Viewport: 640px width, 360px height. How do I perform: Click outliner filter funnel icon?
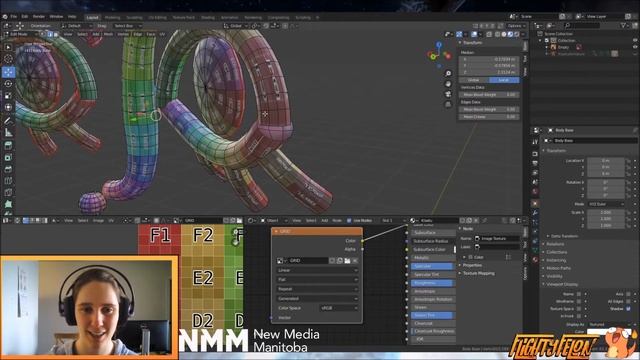pyautogui.click(x=624, y=25)
